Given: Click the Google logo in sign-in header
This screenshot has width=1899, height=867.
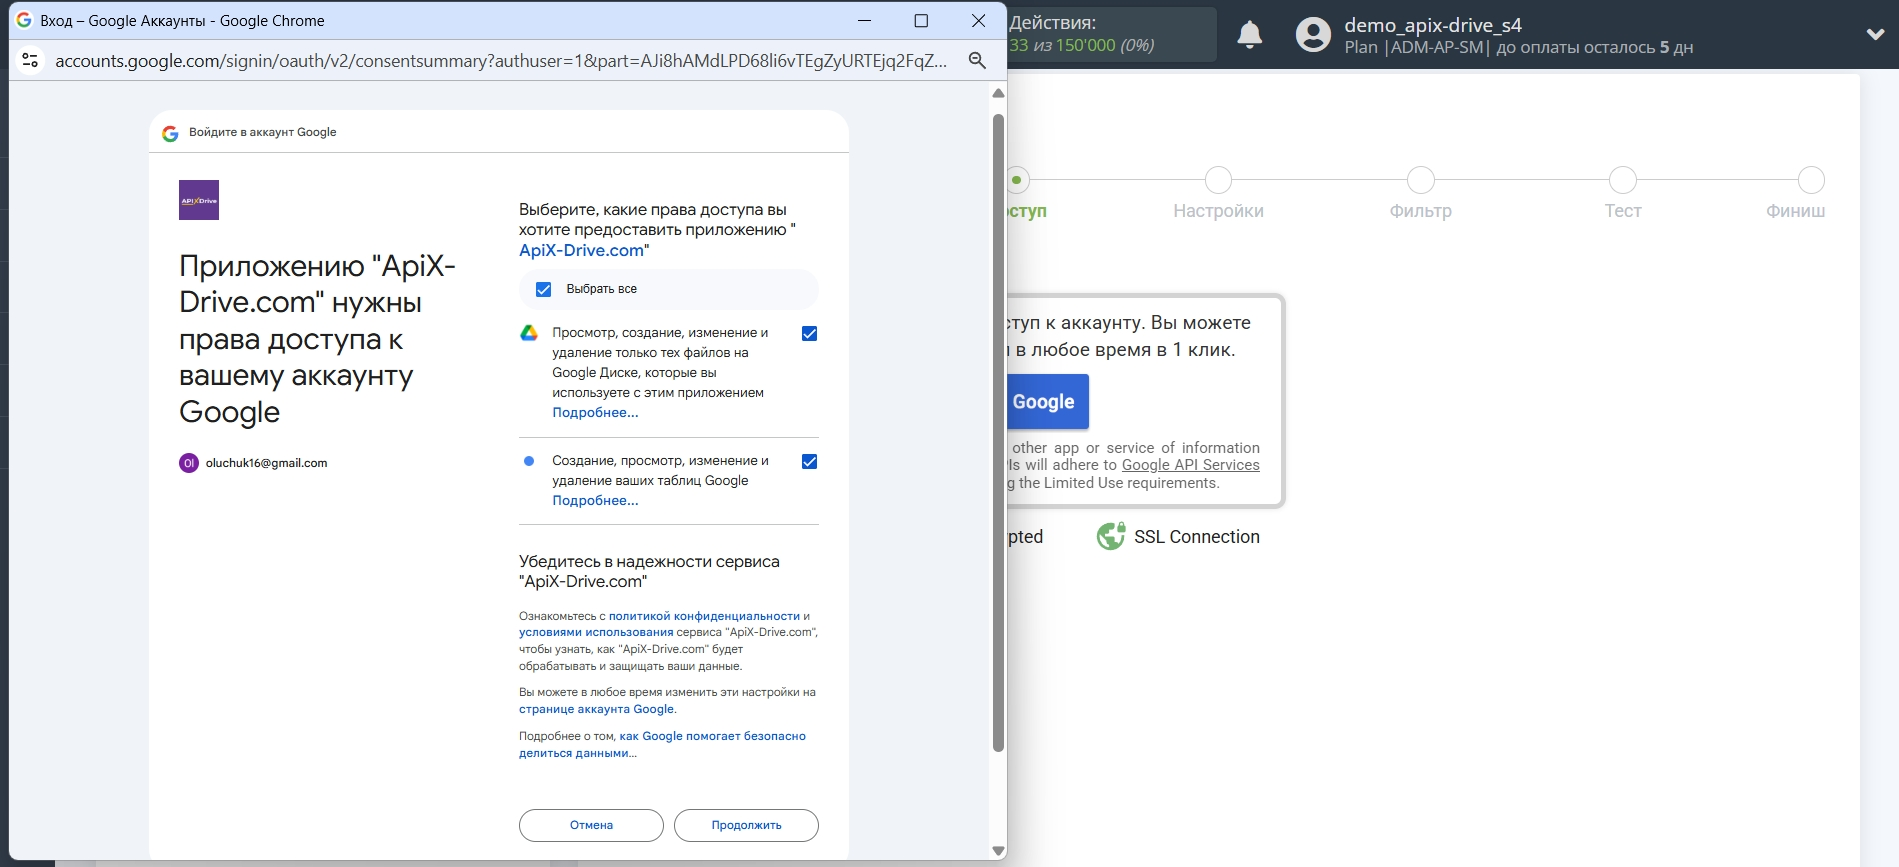Looking at the screenshot, I should [170, 133].
